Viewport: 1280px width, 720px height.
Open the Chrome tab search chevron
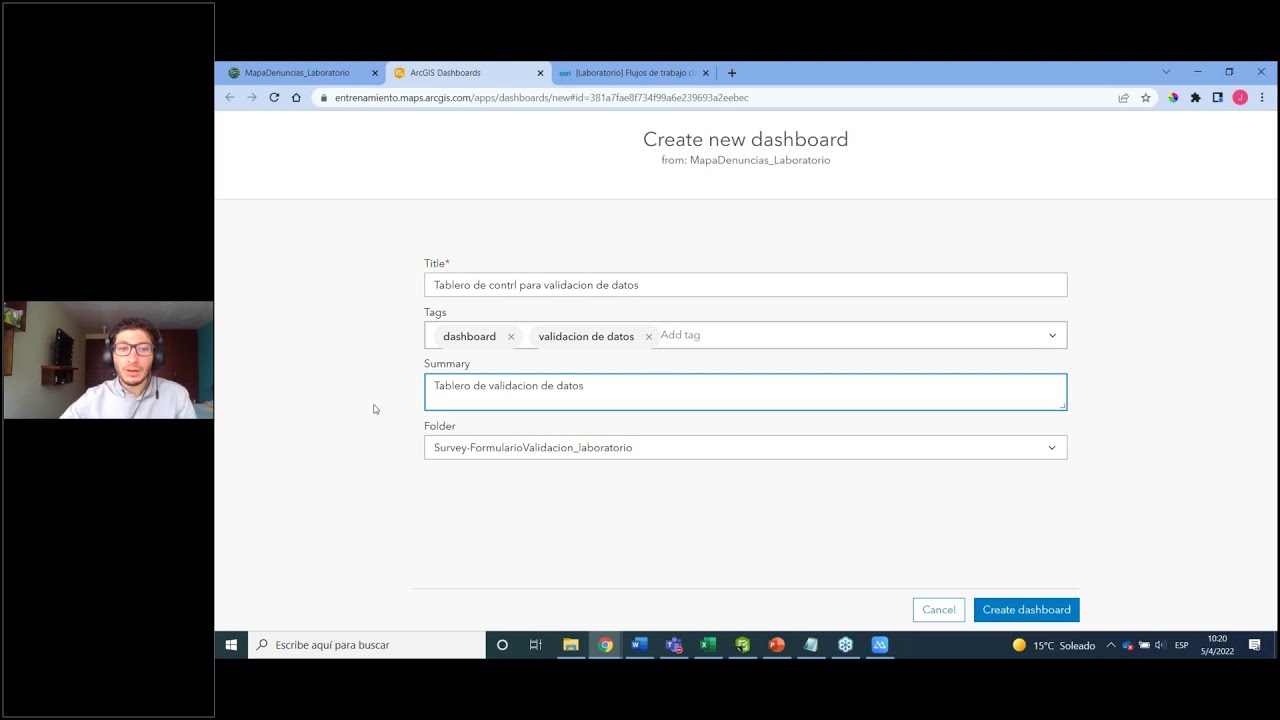pos(1166,72)
